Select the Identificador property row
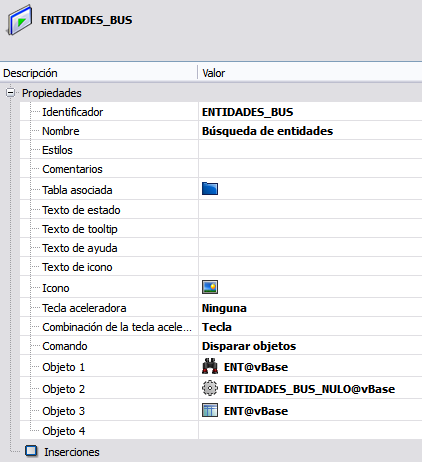 (x=221, y=112)
